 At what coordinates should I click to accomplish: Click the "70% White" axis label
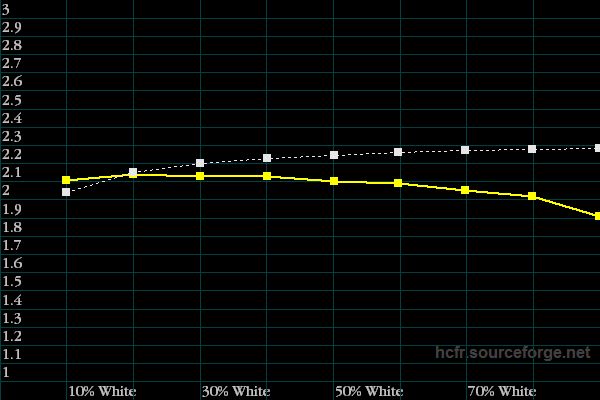pyautogui.click(x=502, y=392)
